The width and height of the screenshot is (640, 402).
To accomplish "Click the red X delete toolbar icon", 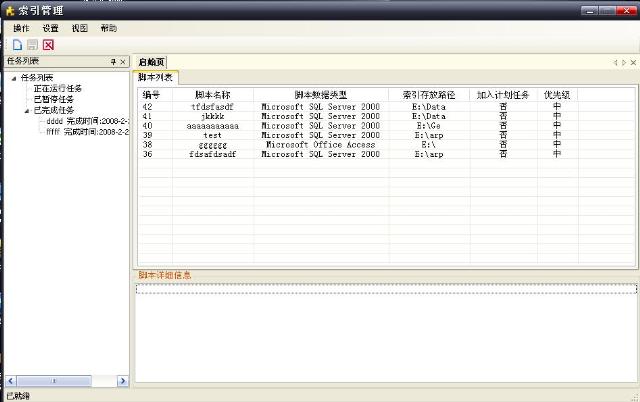I will 48,45.
